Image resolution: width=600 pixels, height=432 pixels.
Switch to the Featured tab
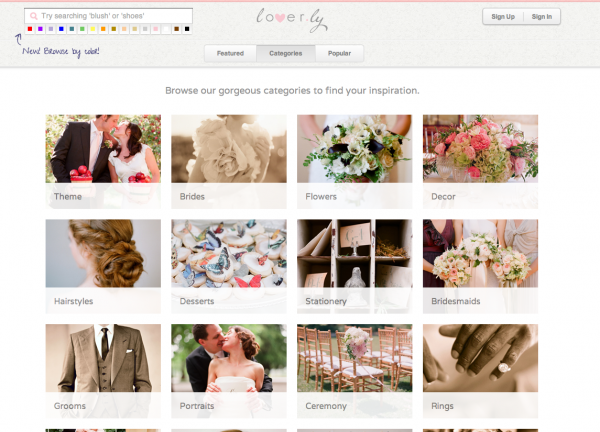tap(230, 53)
